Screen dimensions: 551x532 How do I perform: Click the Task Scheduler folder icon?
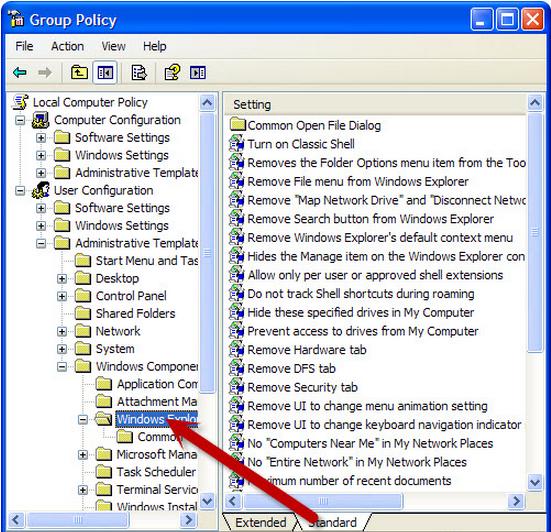click(104, 472)
